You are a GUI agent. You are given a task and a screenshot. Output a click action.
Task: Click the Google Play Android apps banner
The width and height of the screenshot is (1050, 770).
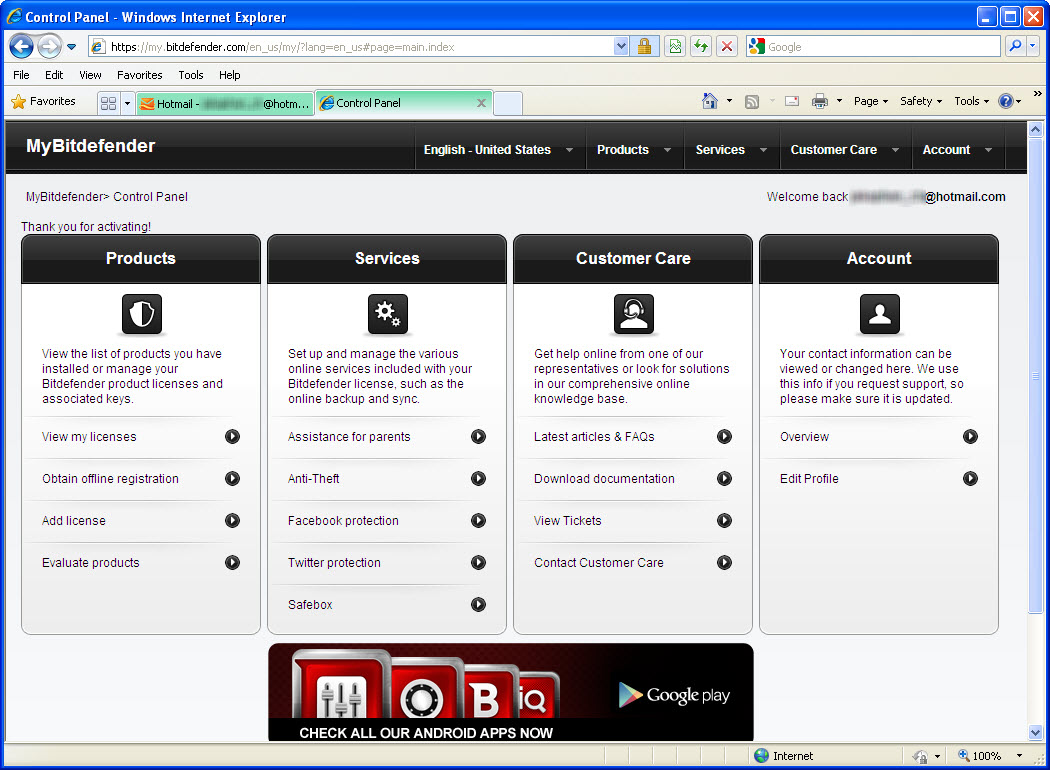pos(510,692)
